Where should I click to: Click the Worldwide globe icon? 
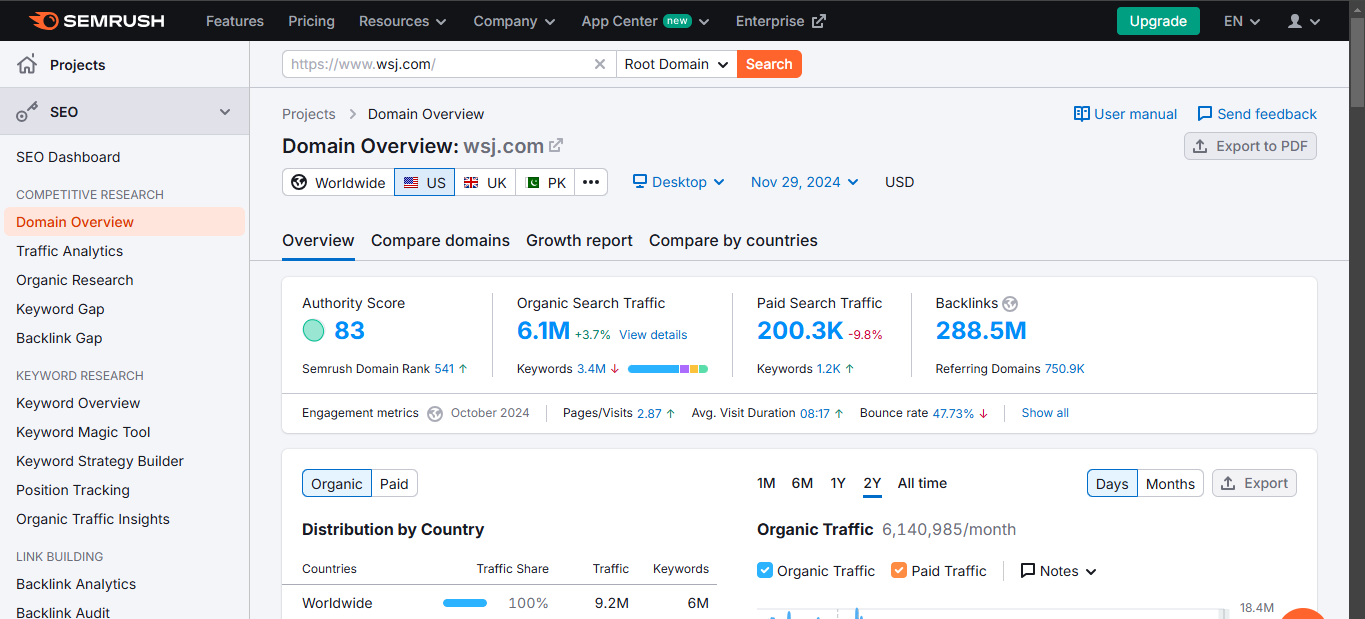click(299, 182)
